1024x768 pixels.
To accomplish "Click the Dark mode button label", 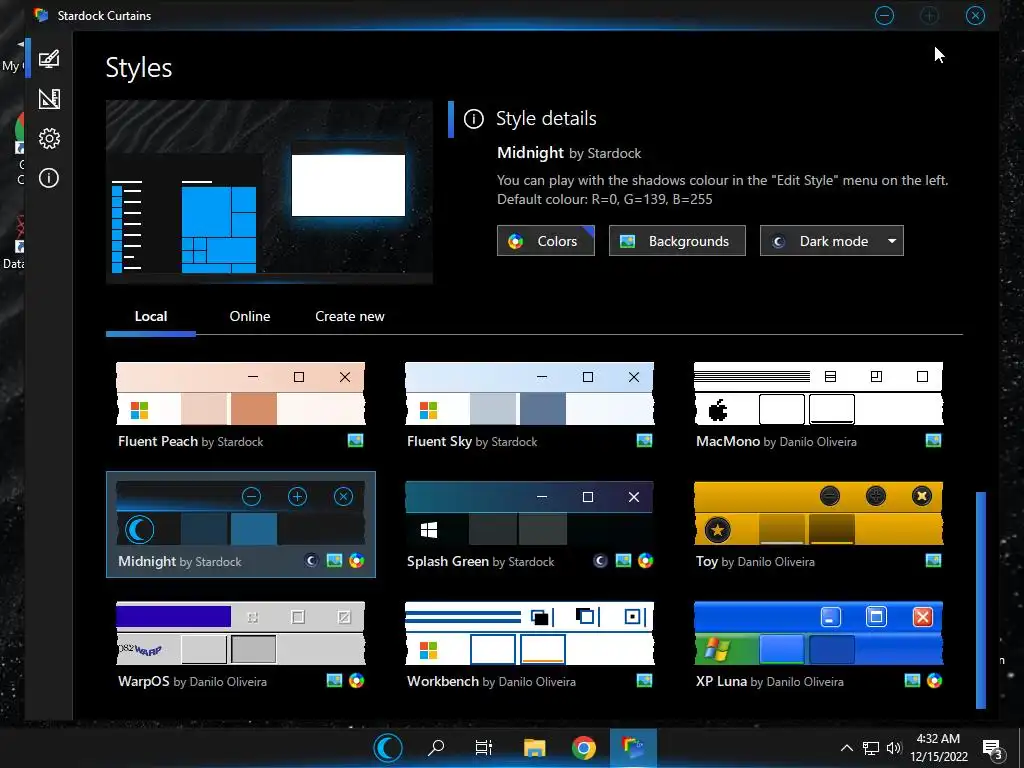I will pos(834,241).
